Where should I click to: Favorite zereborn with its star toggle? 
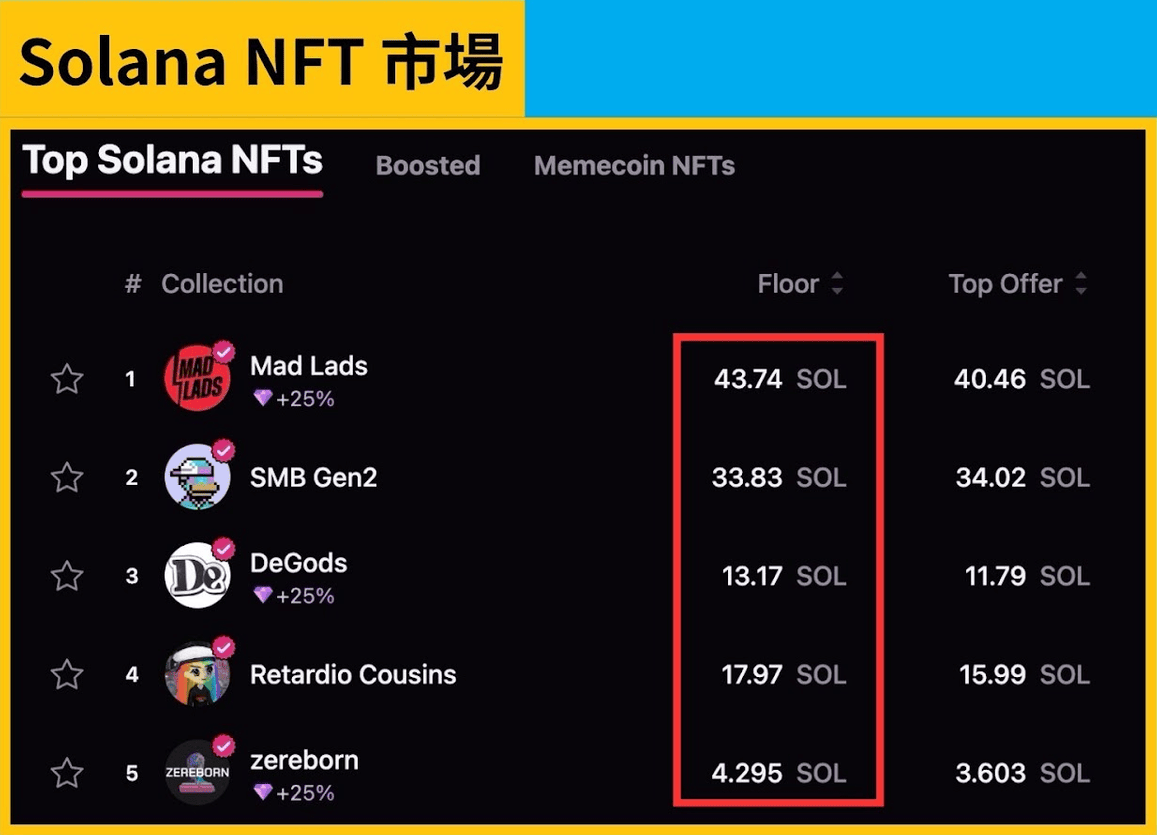pos(66,773)
